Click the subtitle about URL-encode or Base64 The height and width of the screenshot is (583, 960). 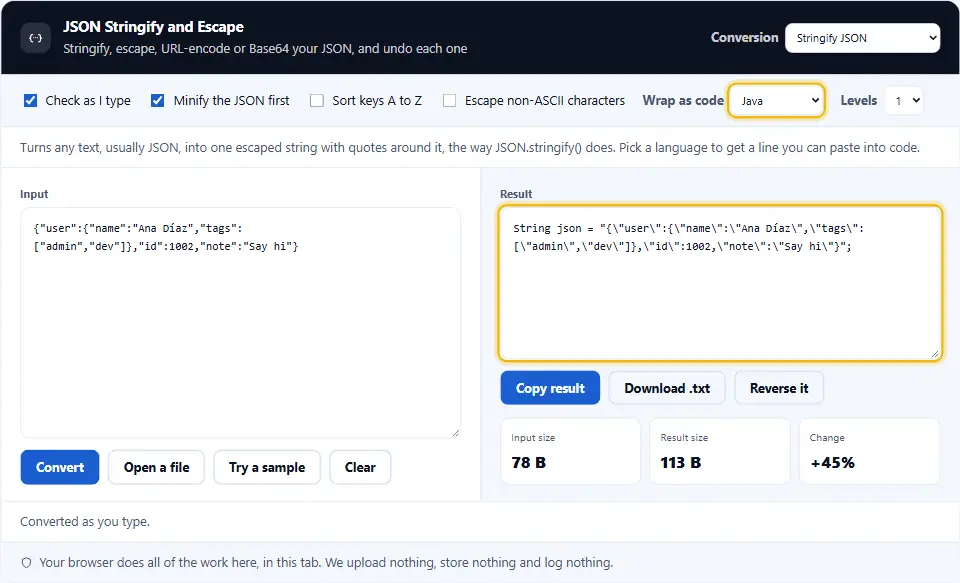(x=265, y=49)
